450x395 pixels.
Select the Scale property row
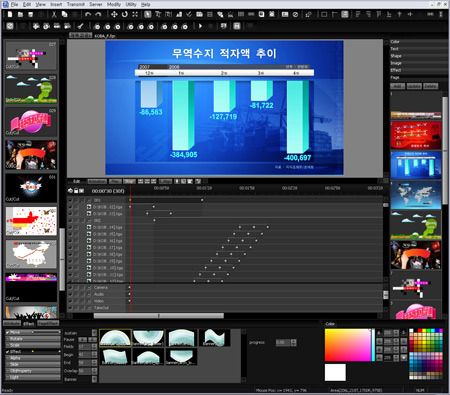point(33,345)
